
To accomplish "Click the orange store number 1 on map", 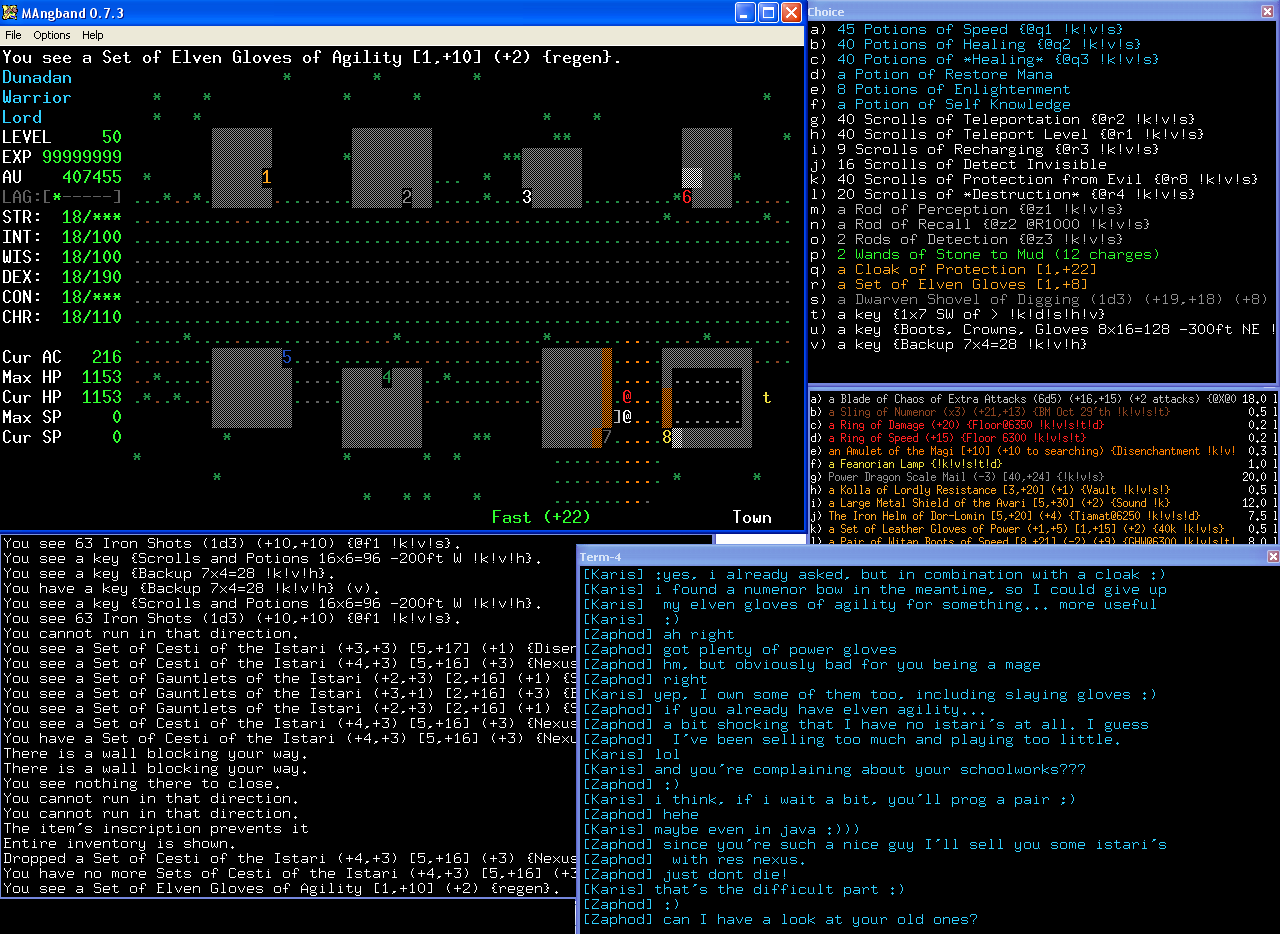I will point(267,177).
